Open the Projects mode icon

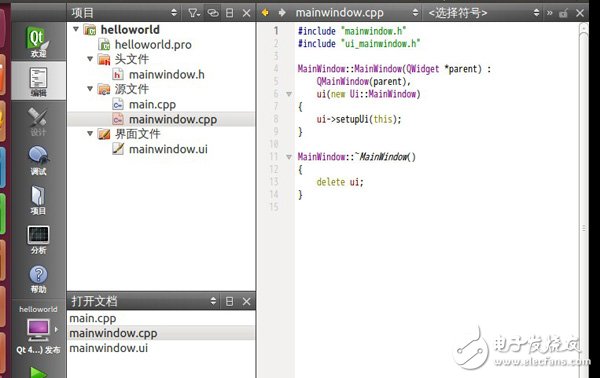click(x=38, y=200)
